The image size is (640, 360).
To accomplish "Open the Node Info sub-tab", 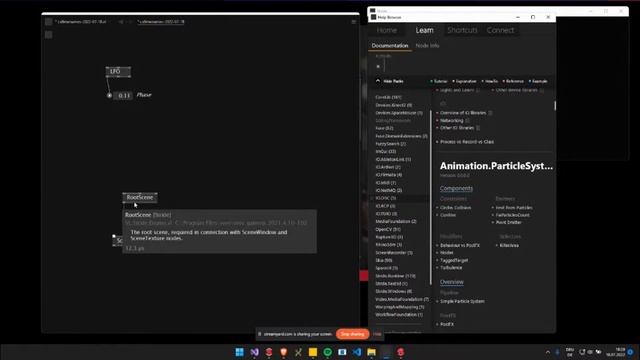I will 427,46.
